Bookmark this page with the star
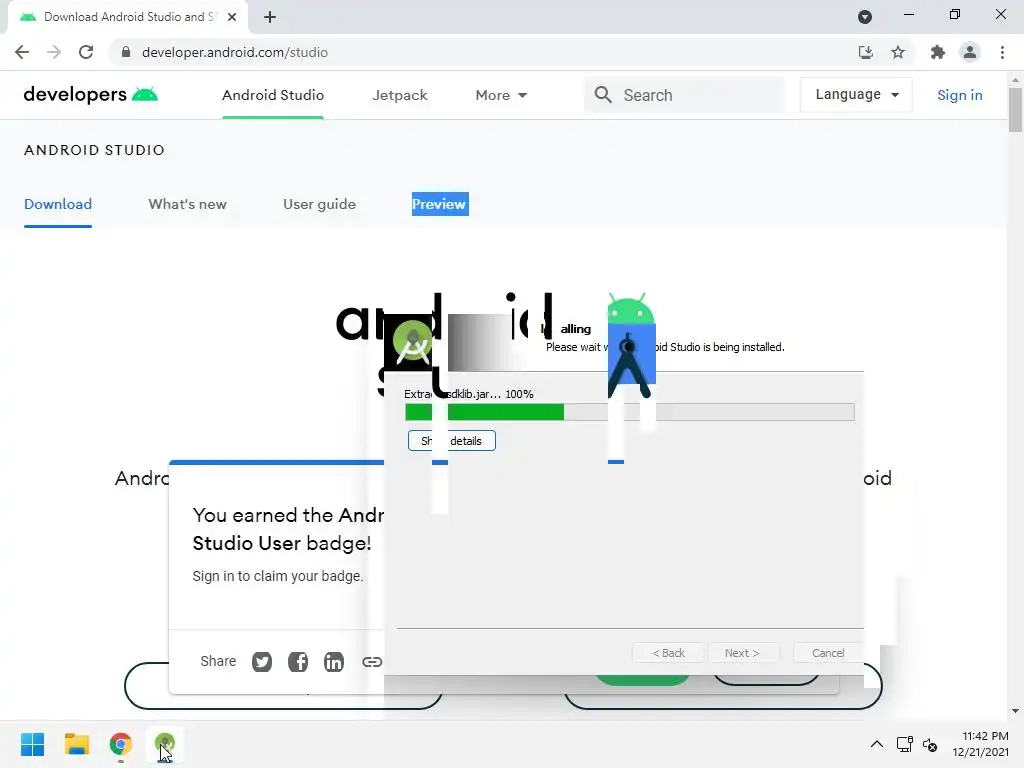Screen dimensions: 1024x768 point(898,52)
